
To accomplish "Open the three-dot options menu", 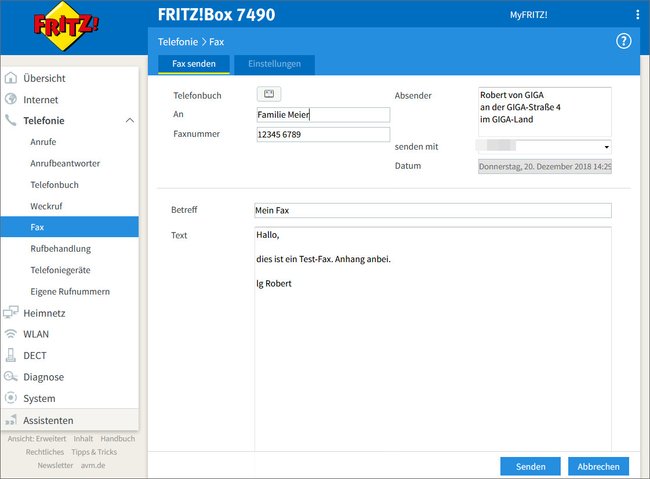I will [x=637, y=15].
